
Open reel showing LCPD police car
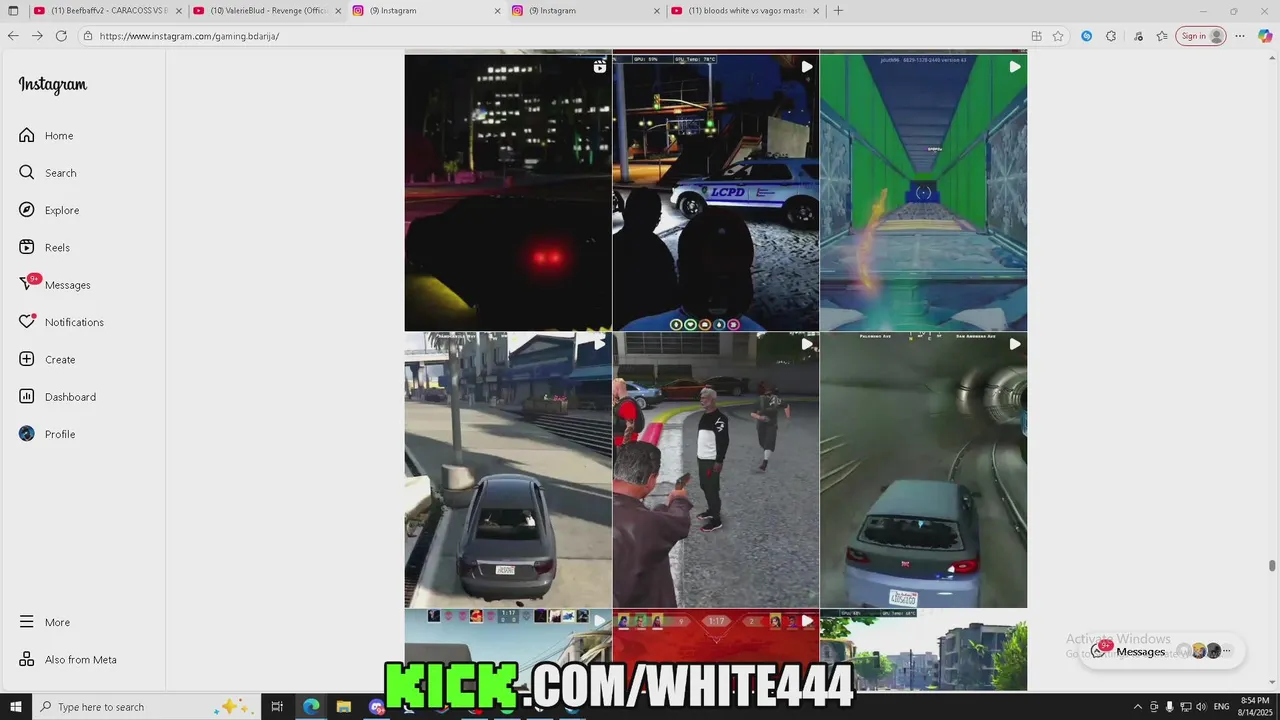716,192
